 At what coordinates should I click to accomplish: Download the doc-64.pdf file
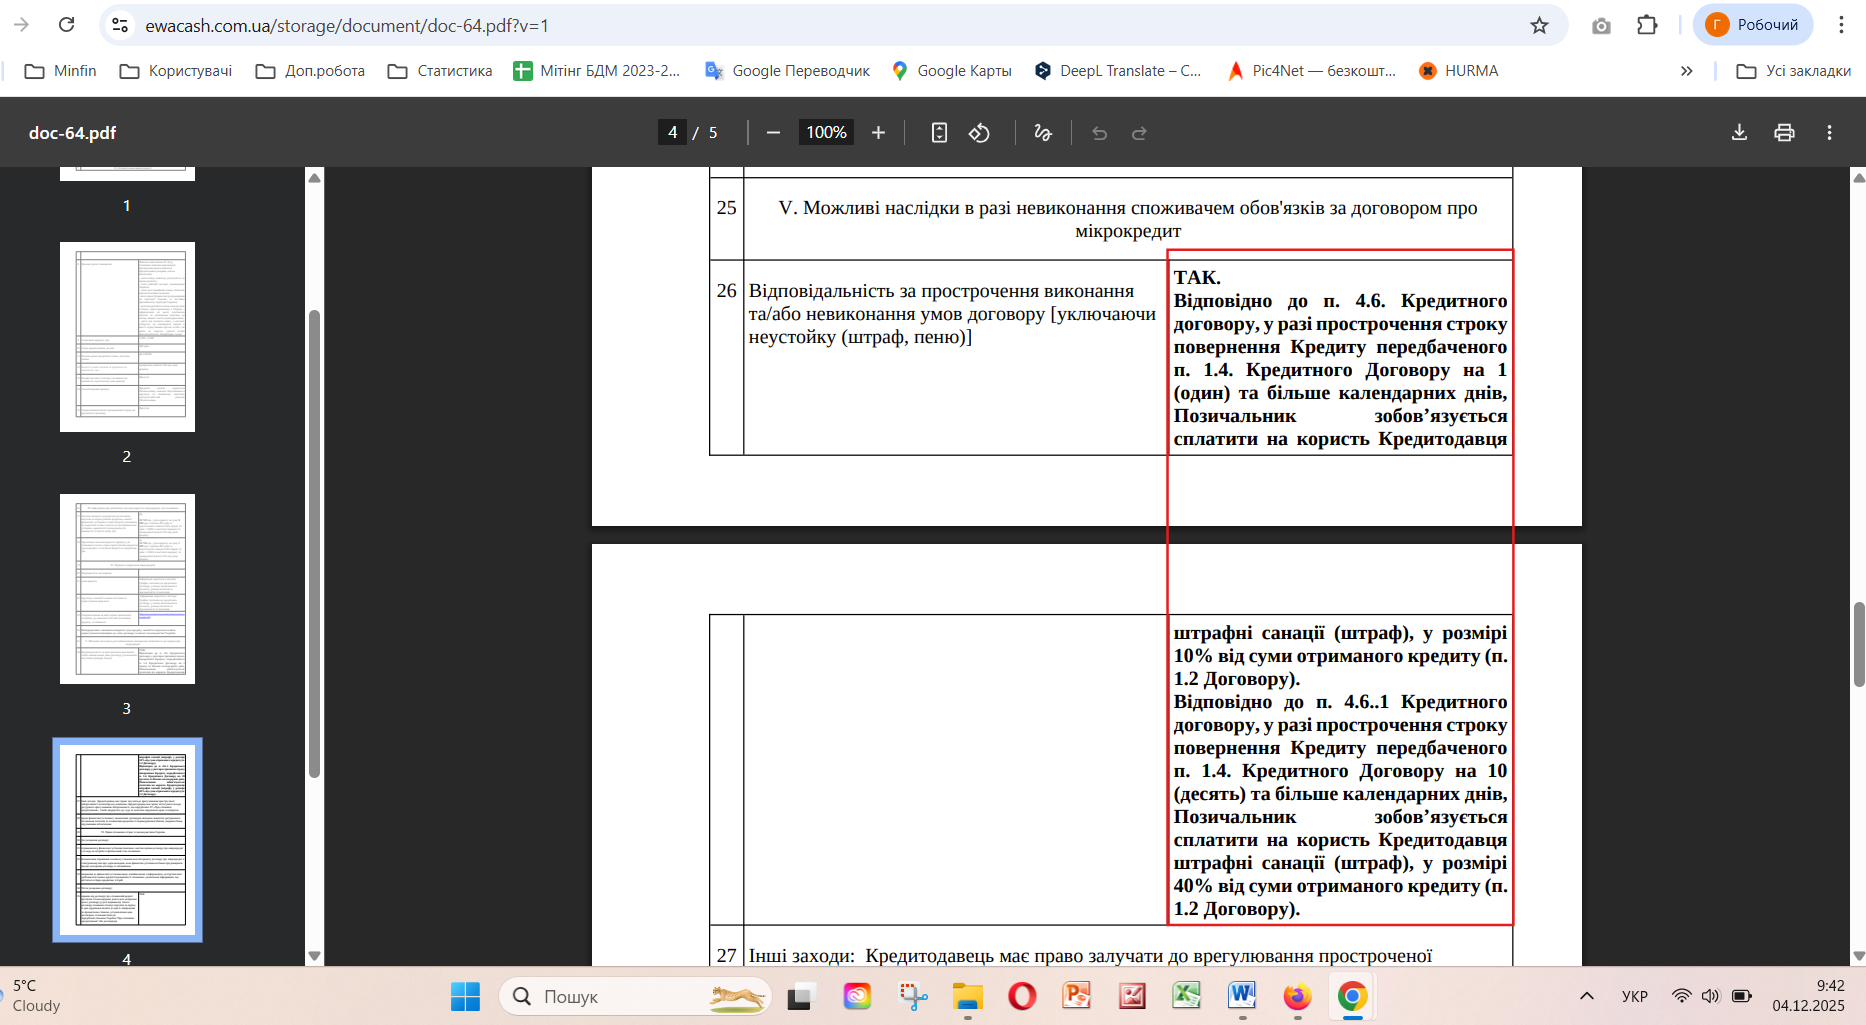pyautogui.click(x=1739, y=133)
